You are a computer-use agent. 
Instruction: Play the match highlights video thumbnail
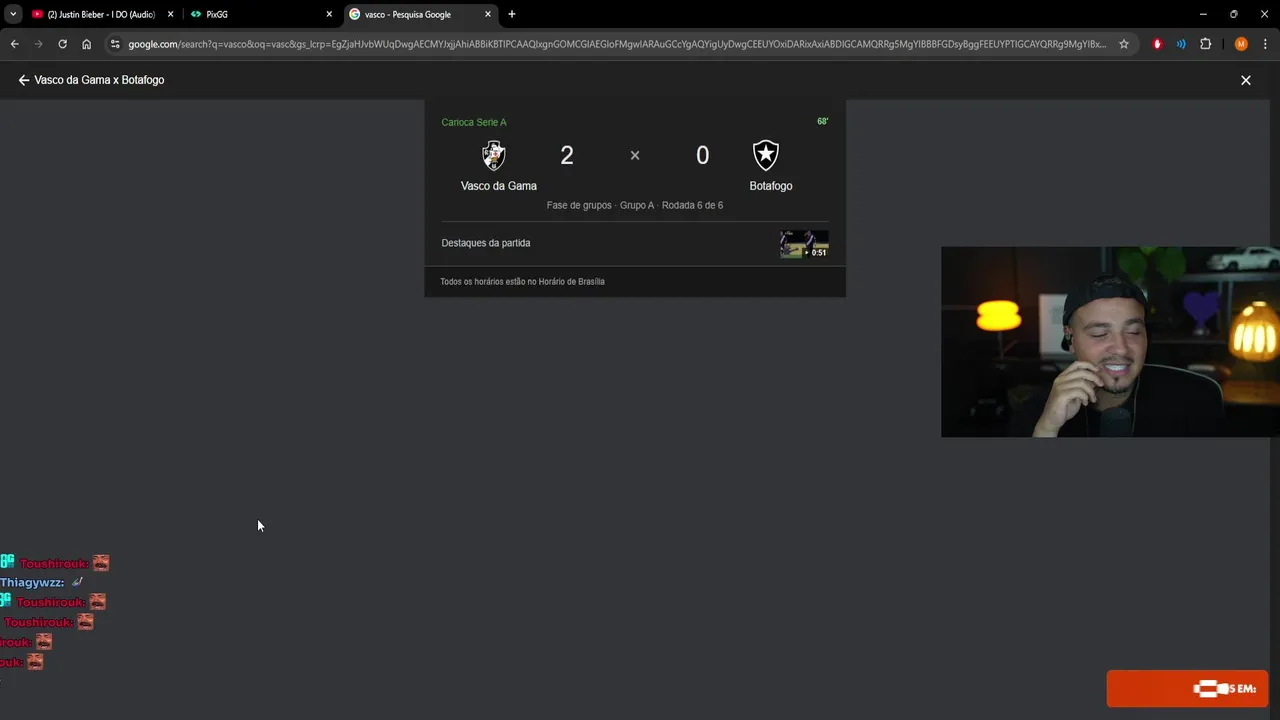[x=804, y=244]
